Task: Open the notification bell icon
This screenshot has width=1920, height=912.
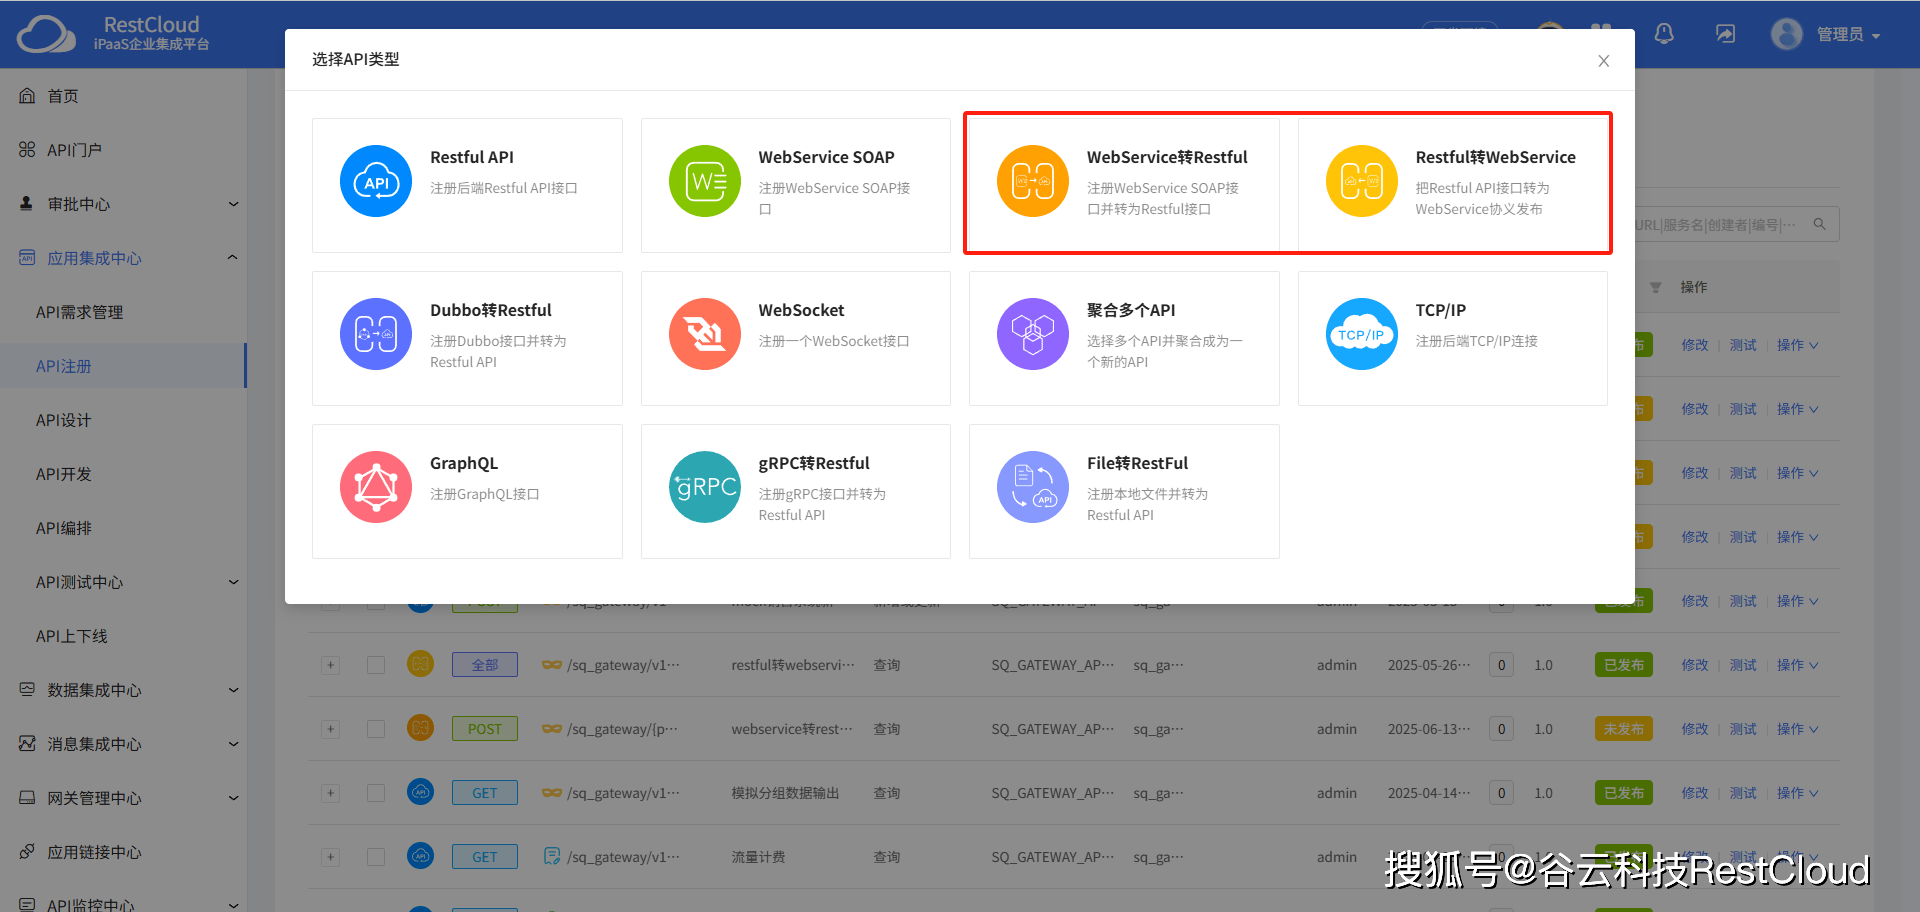Action: click(1664, 33)
